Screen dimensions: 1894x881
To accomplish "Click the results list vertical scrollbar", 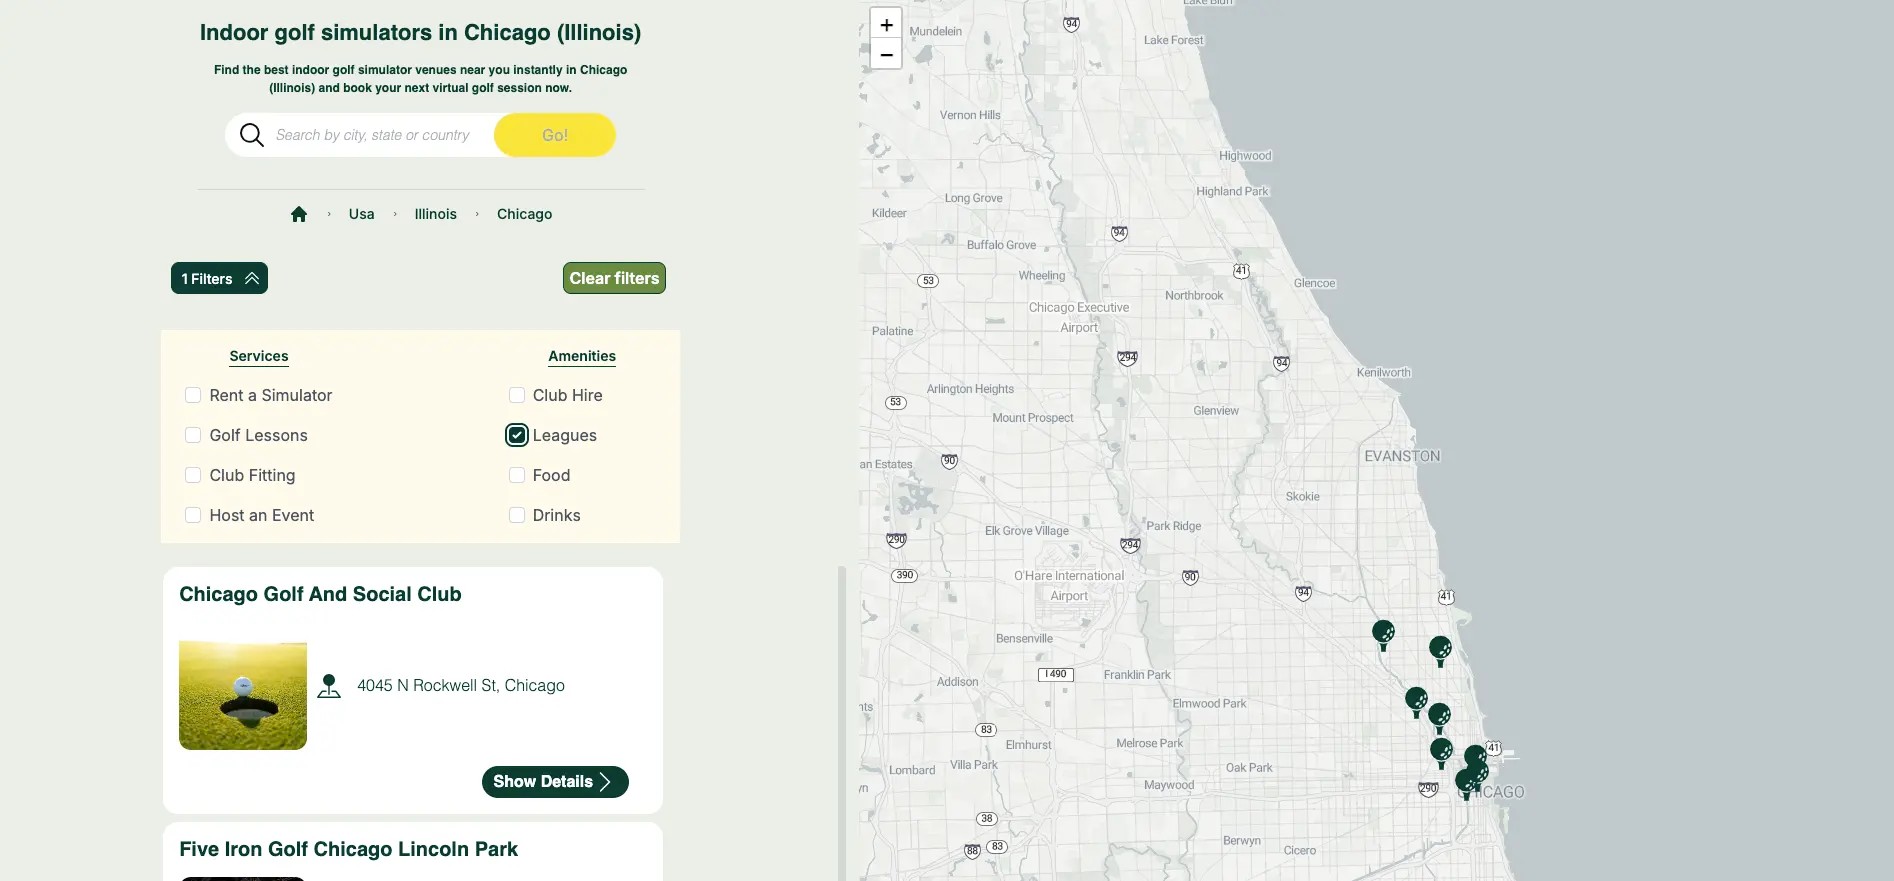I will pos(842,722).
